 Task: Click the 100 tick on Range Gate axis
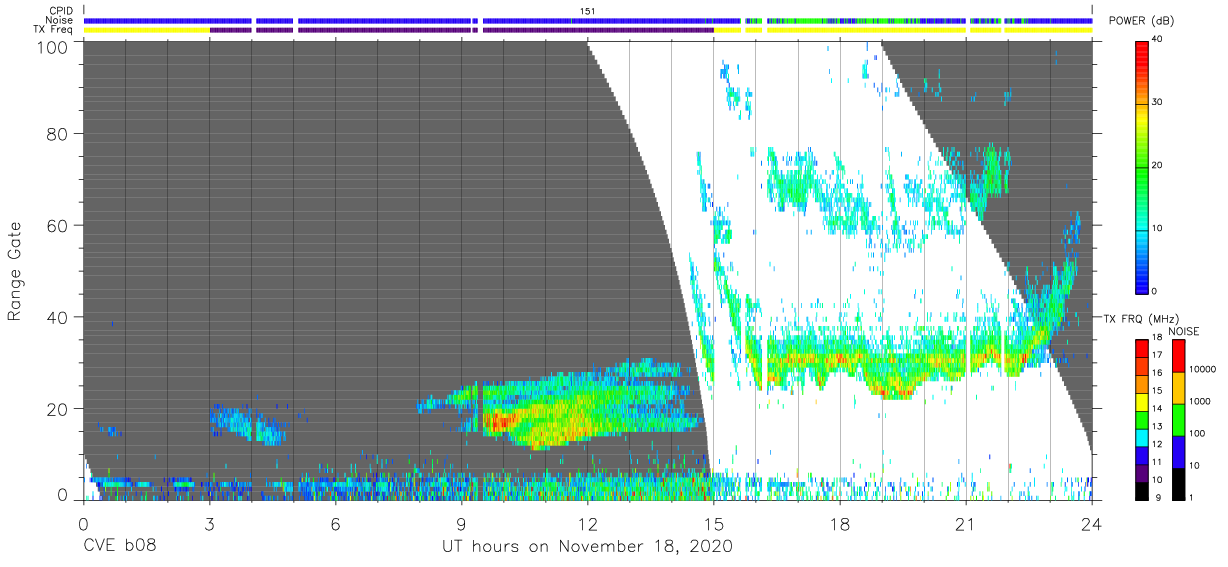click(x=54, y=46)
